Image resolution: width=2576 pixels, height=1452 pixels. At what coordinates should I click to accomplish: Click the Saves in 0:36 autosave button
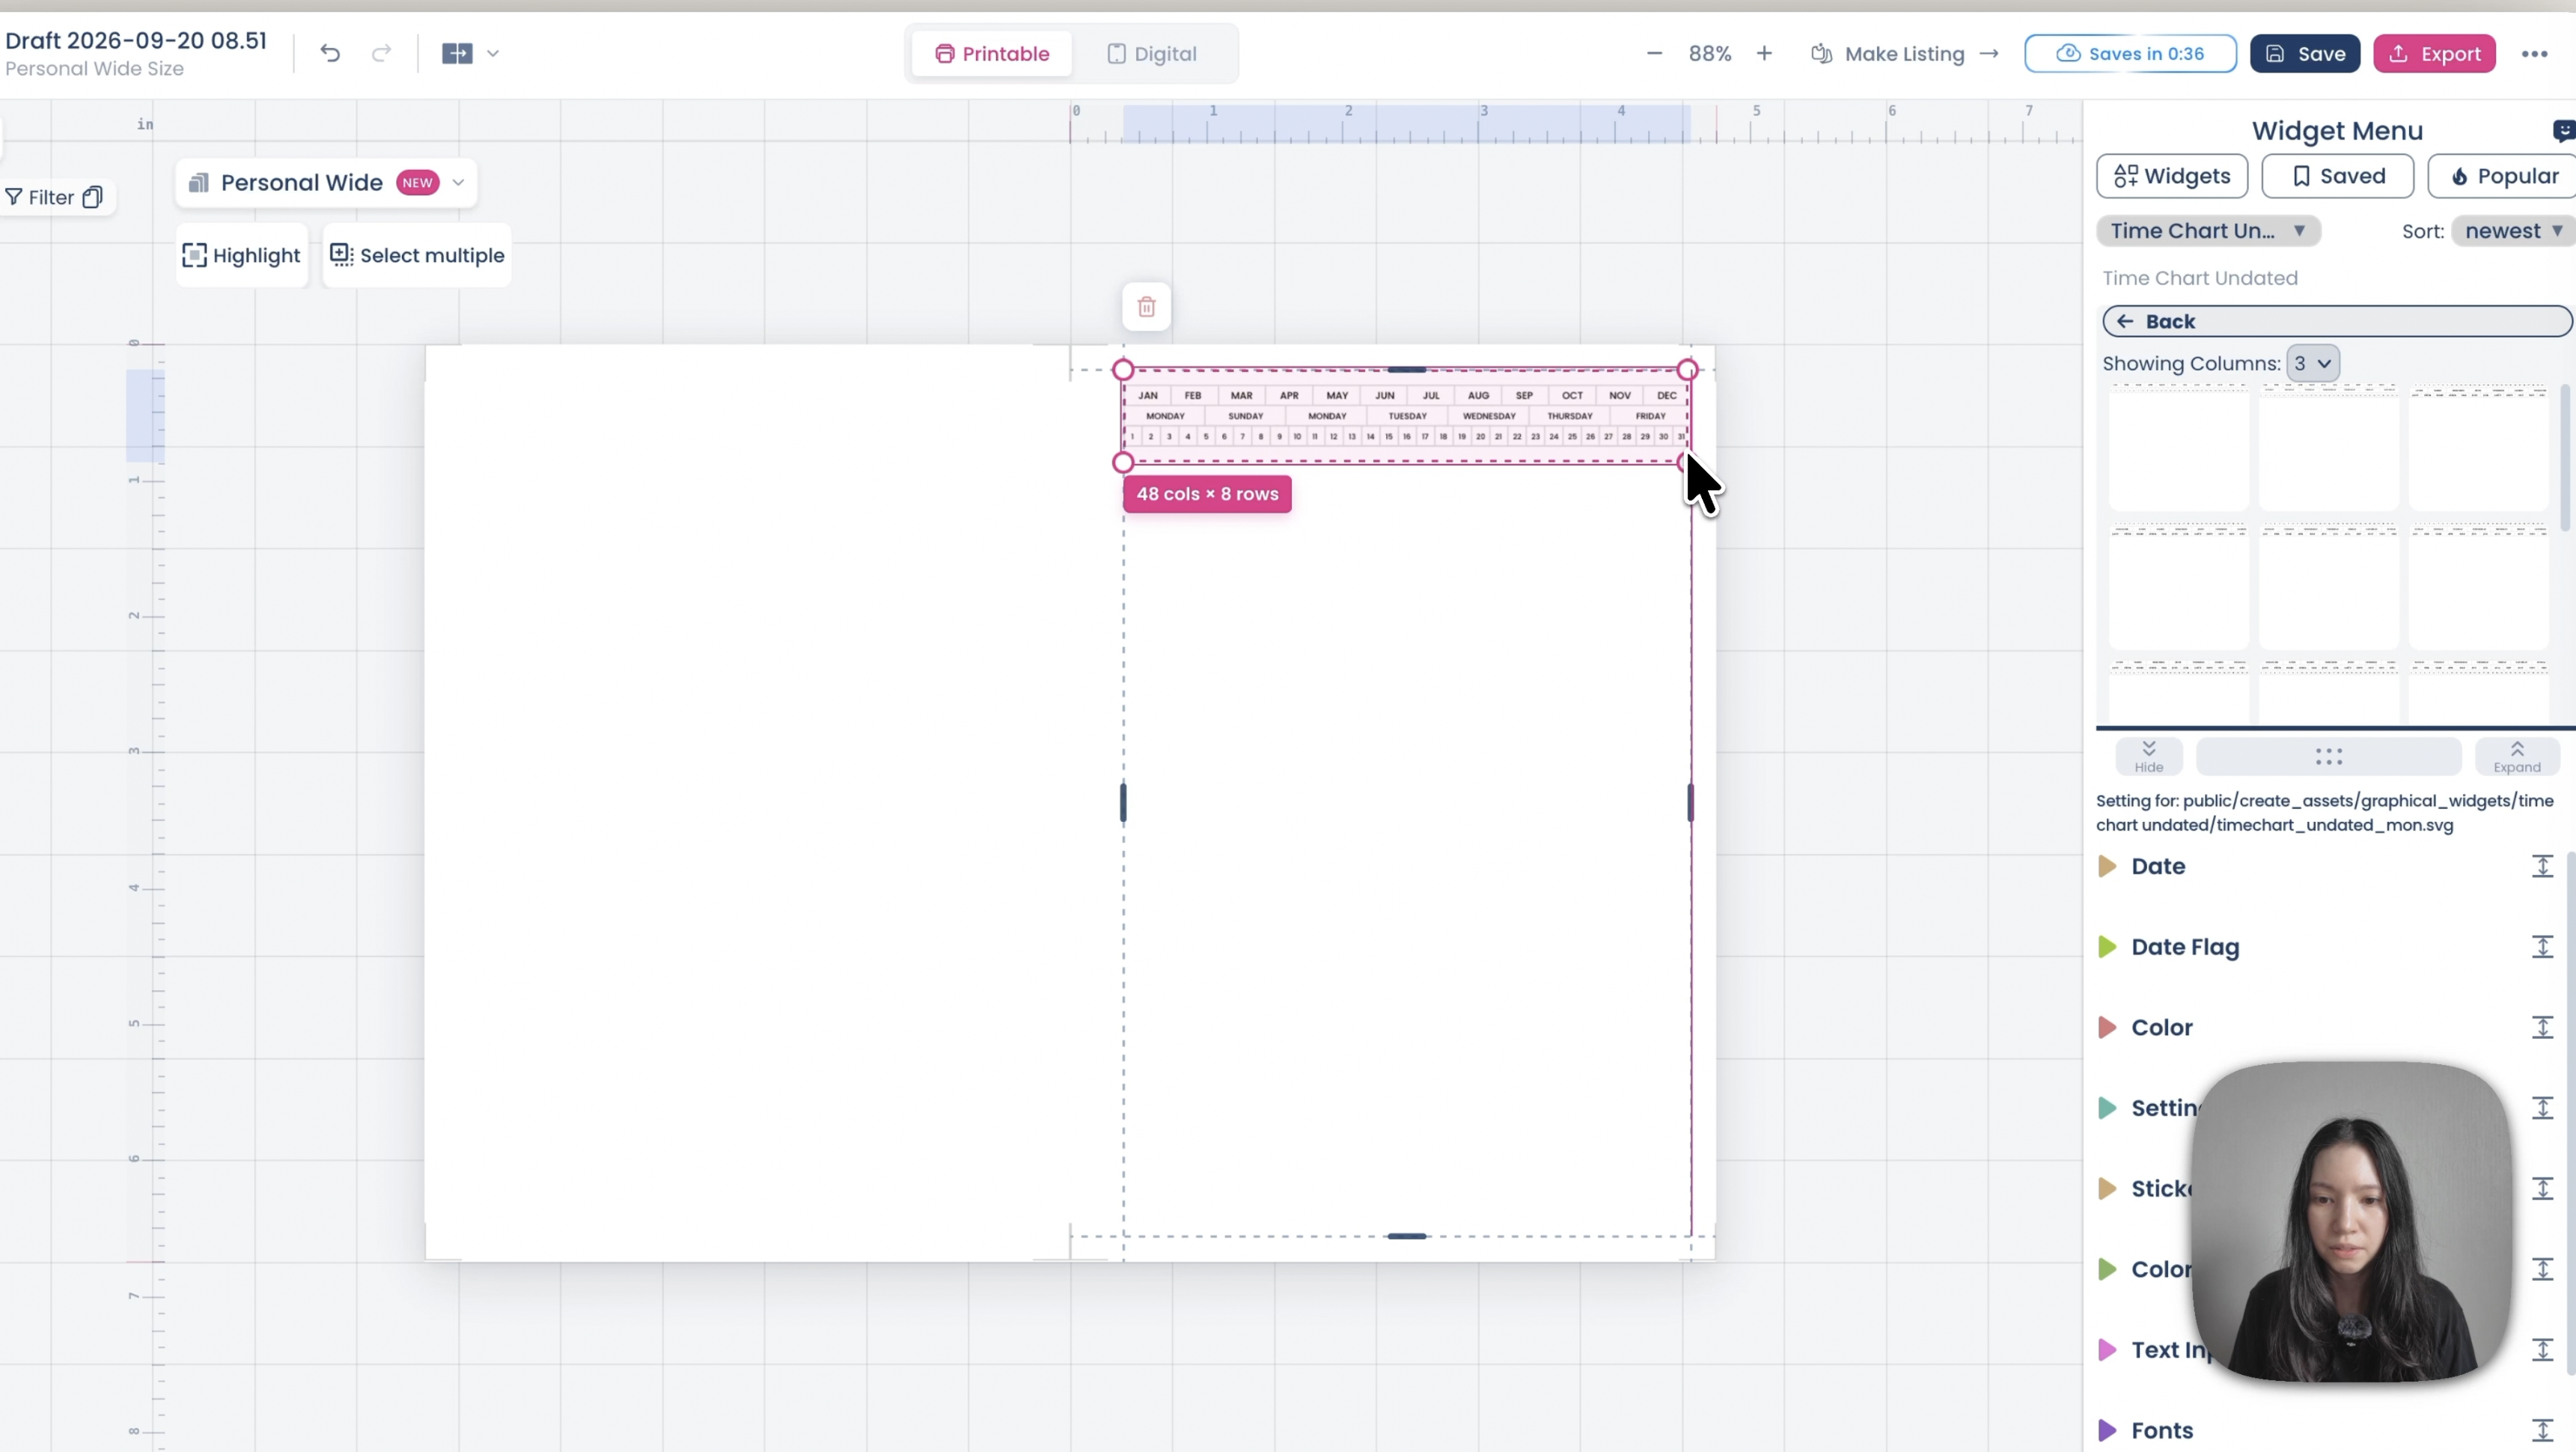2130,54
